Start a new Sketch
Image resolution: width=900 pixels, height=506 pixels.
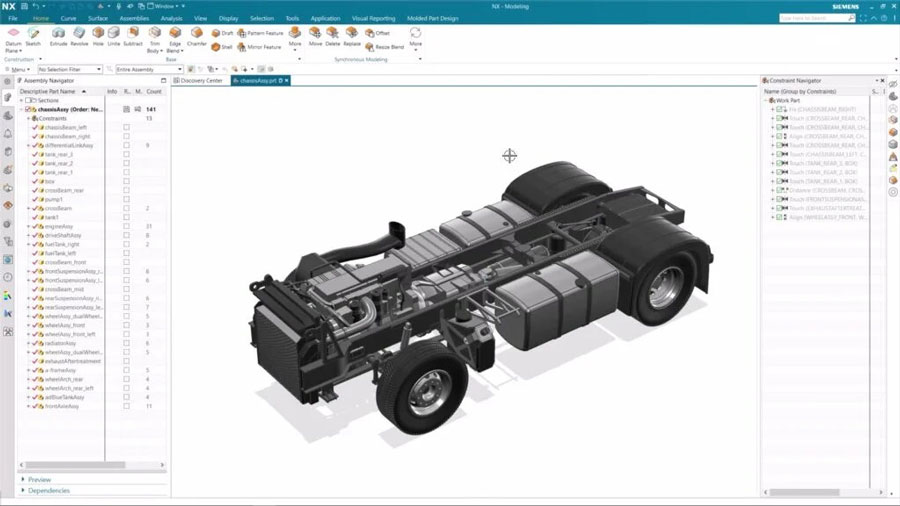click(x=33, y=34)
